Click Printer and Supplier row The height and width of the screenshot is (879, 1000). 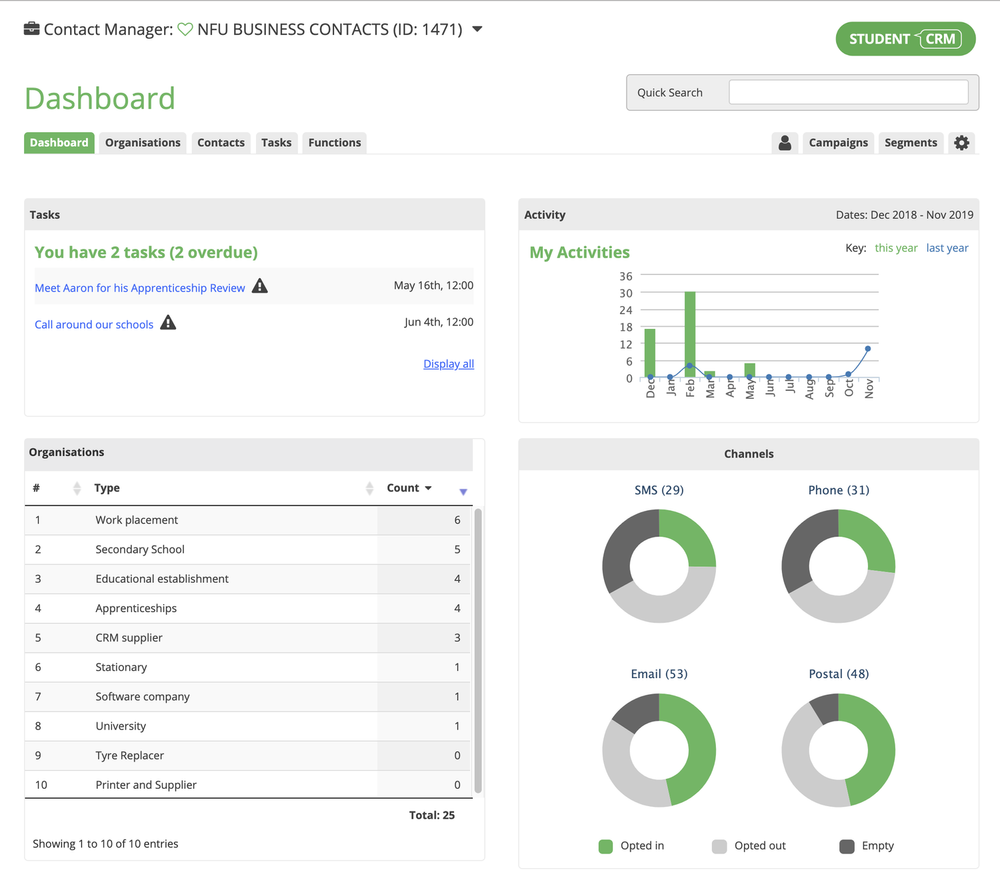click(247, 784)
